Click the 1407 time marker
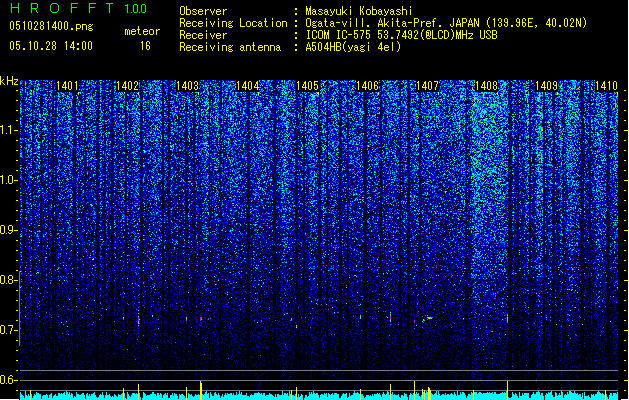629x400 pixels. click(428, 86)
